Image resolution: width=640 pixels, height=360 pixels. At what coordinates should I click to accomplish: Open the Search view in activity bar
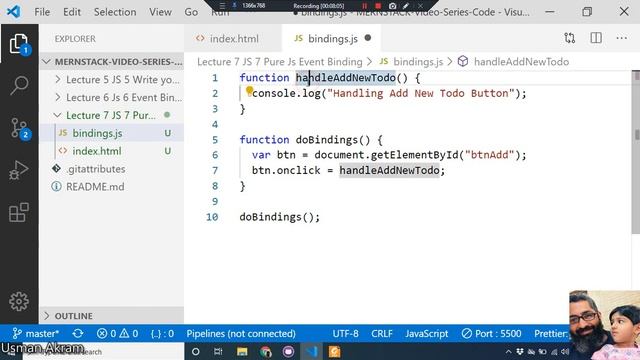pos(19,86)
